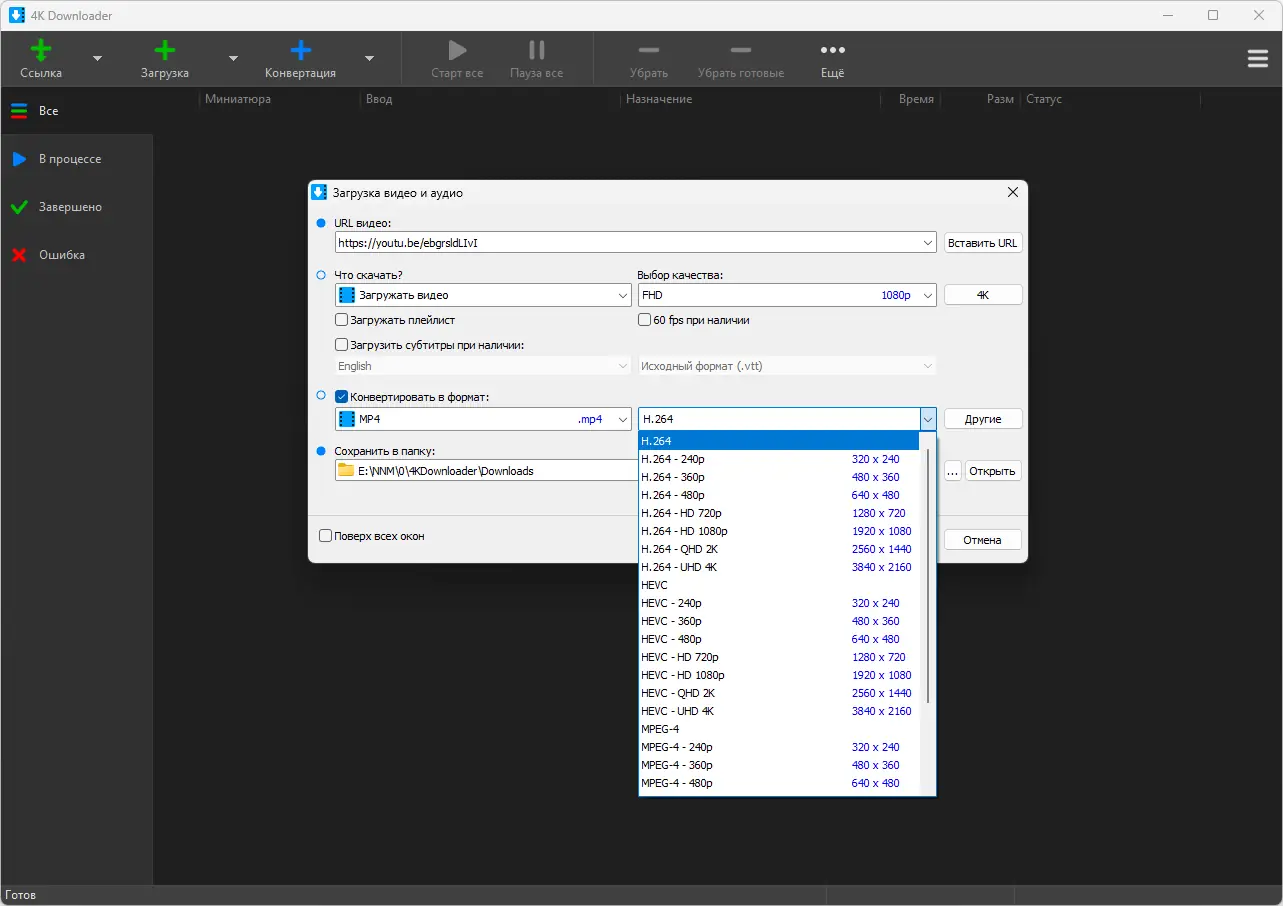Click the Убрать готовые toolbar icon
The width and height of the screenshot is (1283, 906).
(740, 51)
